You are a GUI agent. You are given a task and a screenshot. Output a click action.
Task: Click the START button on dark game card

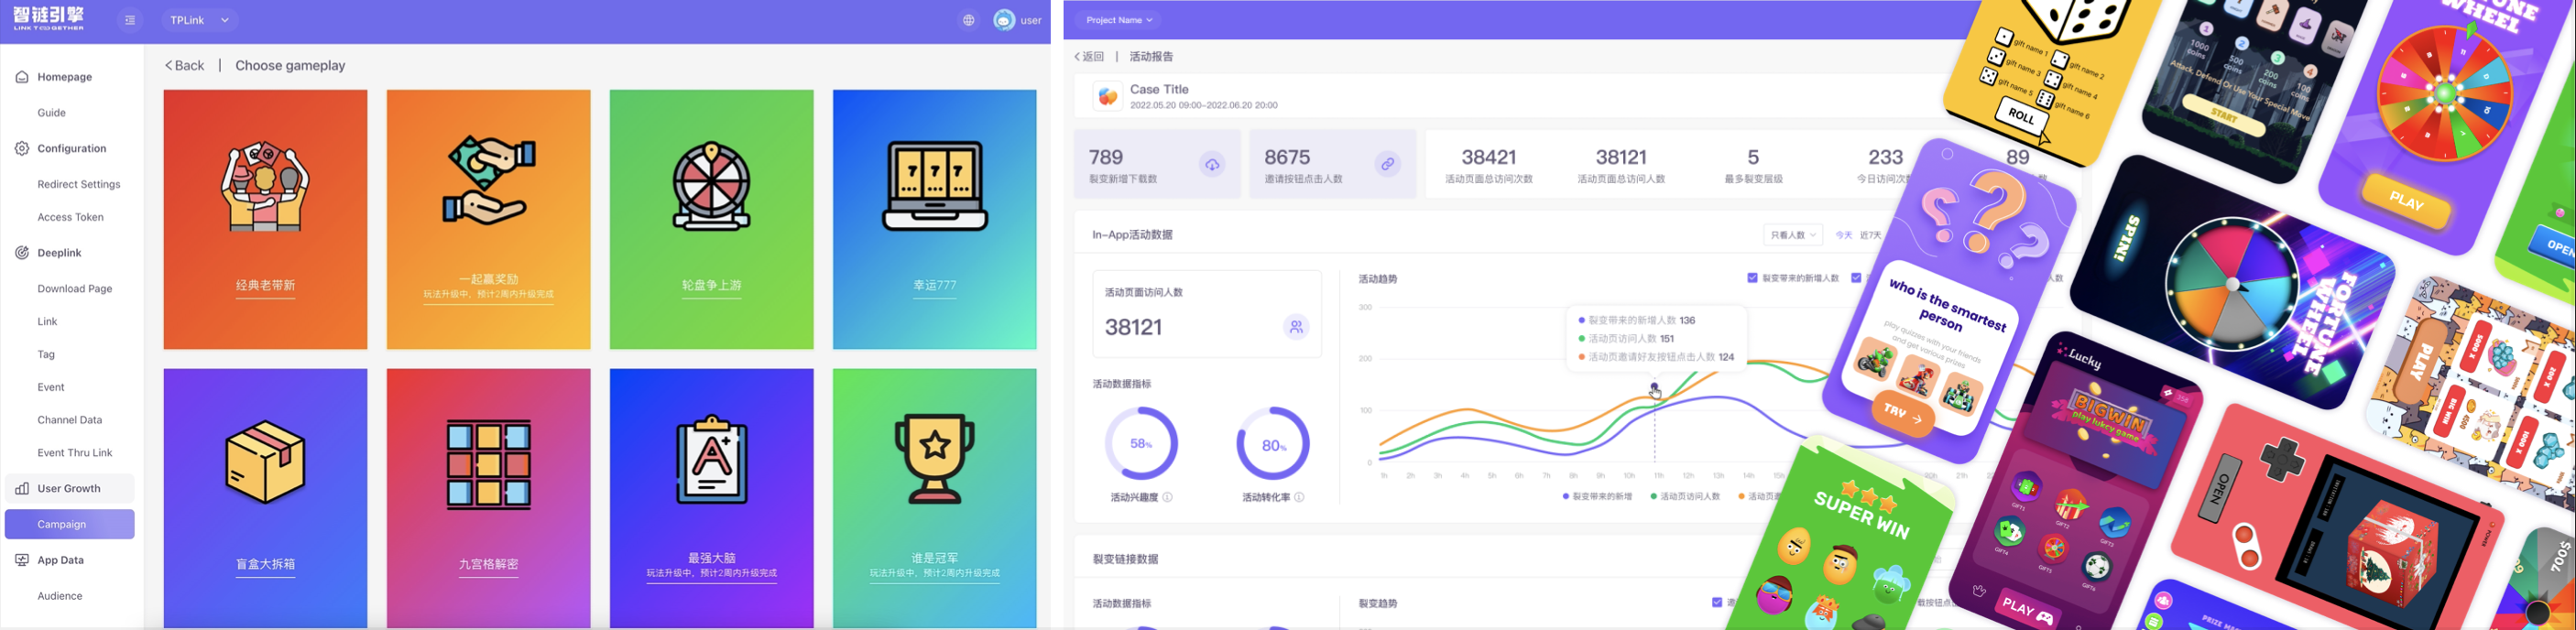click(2224, 115)
